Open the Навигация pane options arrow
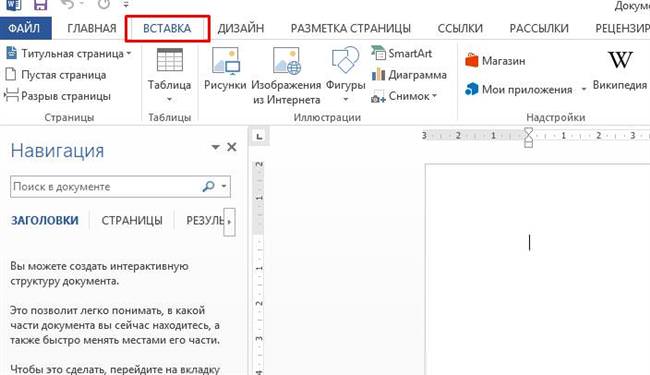 [215, 147]
